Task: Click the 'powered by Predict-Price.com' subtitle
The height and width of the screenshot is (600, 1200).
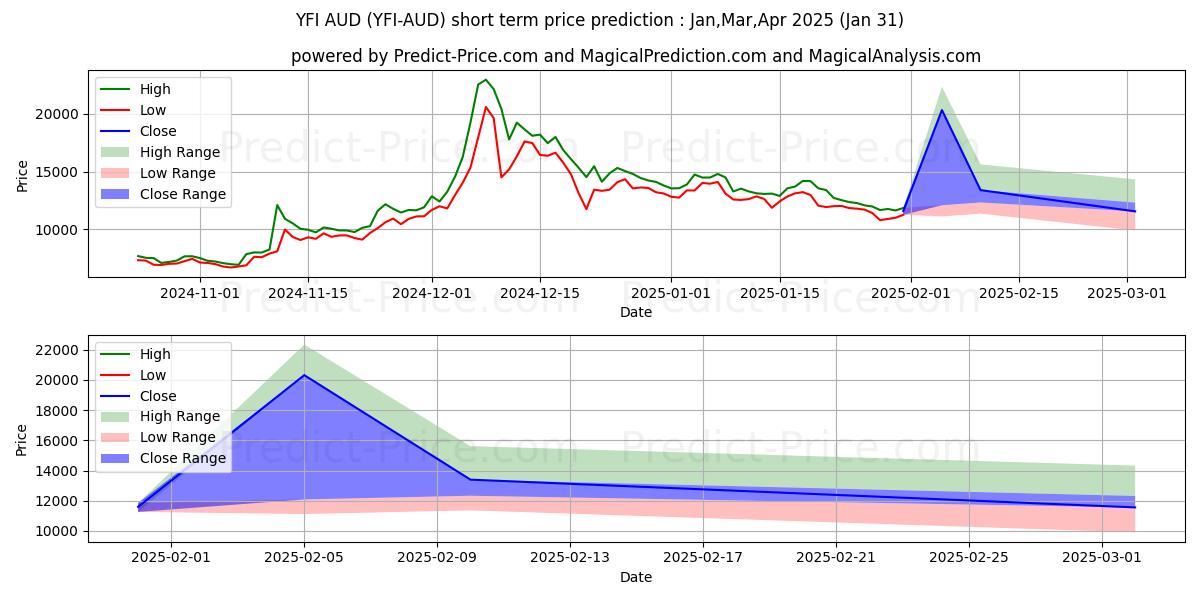Action: click(636, 57)
